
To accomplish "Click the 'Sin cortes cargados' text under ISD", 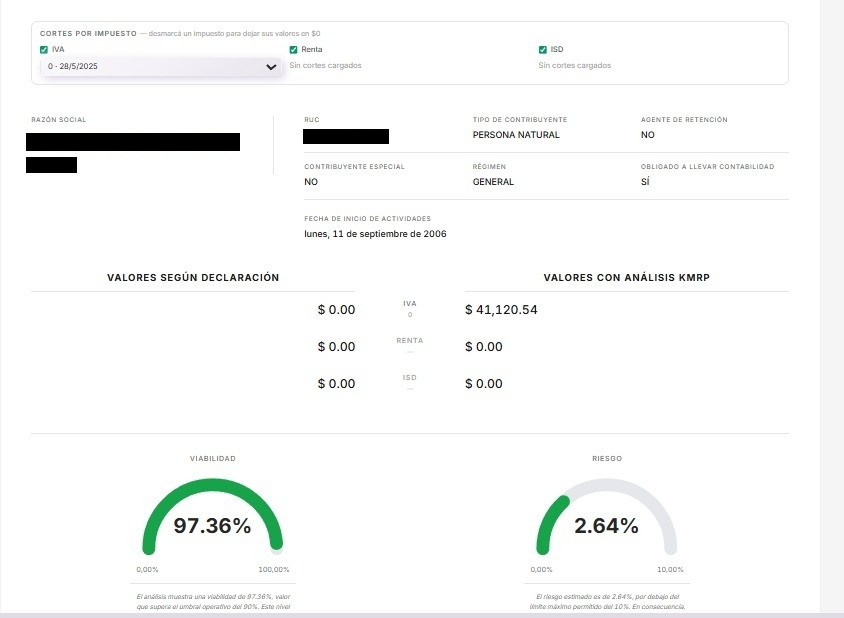I will (x=574, y=65).
